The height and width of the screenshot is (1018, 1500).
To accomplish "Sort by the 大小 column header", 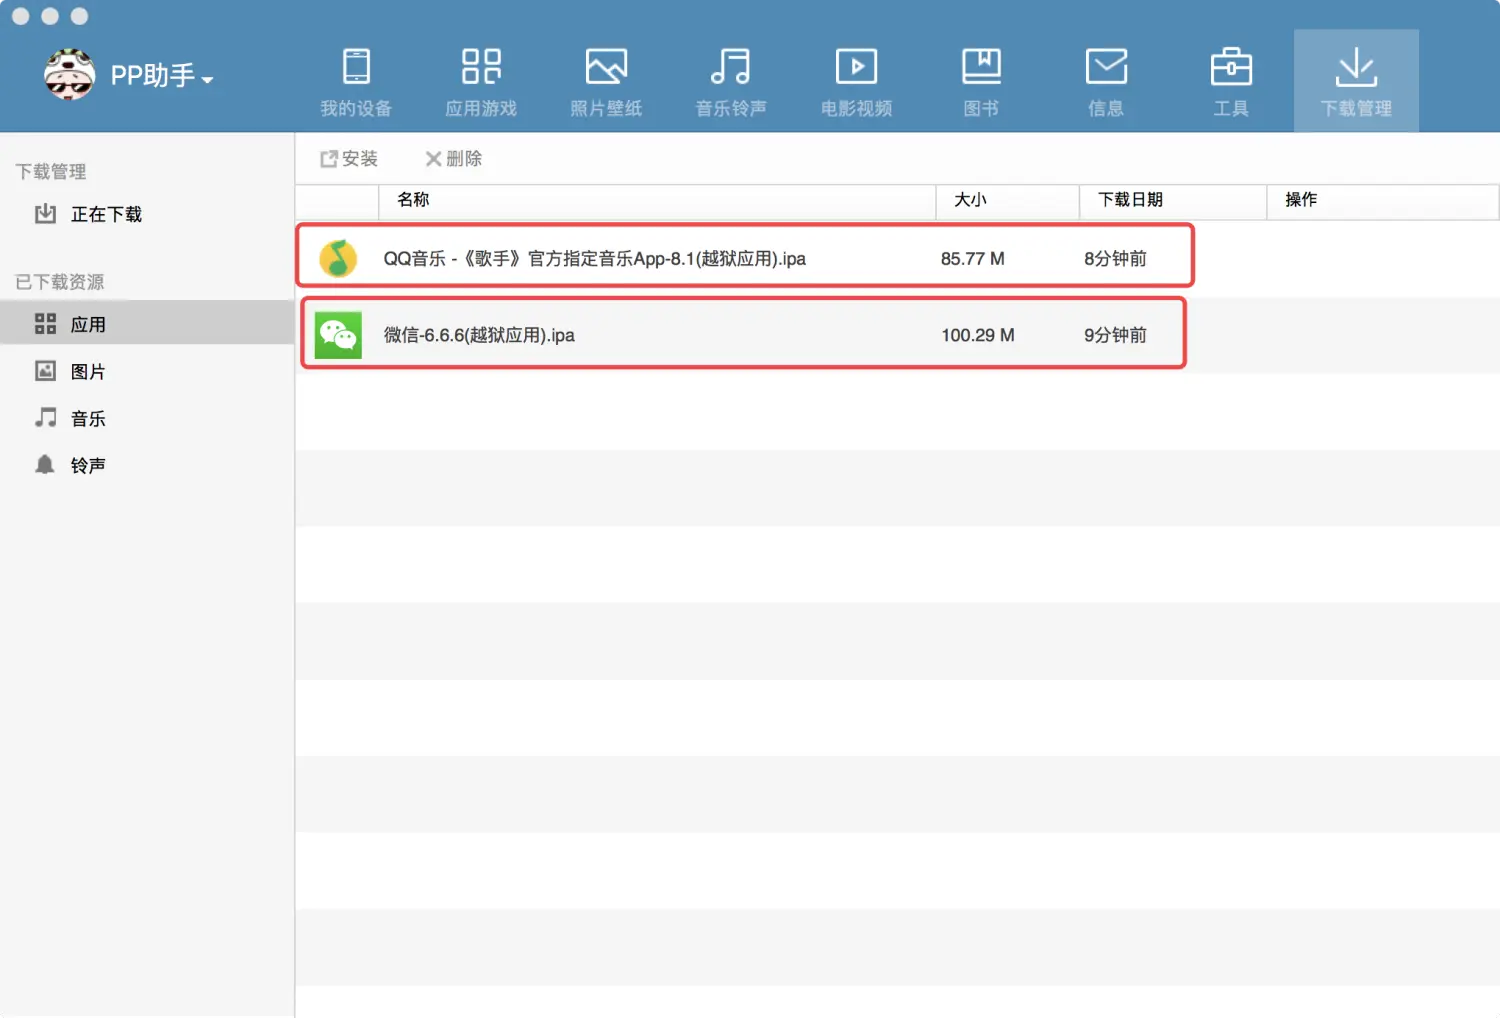I will [x=1008, y=200].
